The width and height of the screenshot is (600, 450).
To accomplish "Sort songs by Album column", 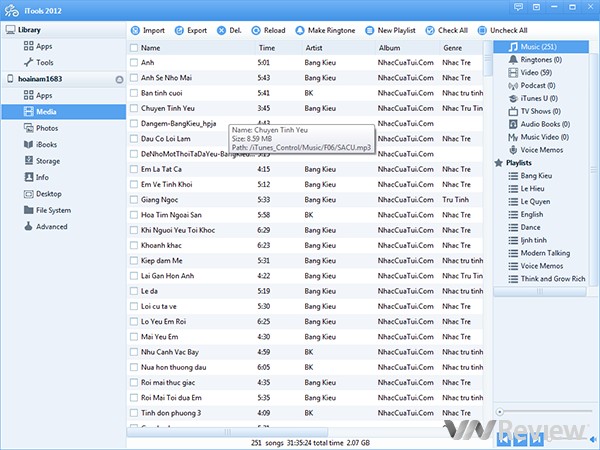I will click(390, 48).
